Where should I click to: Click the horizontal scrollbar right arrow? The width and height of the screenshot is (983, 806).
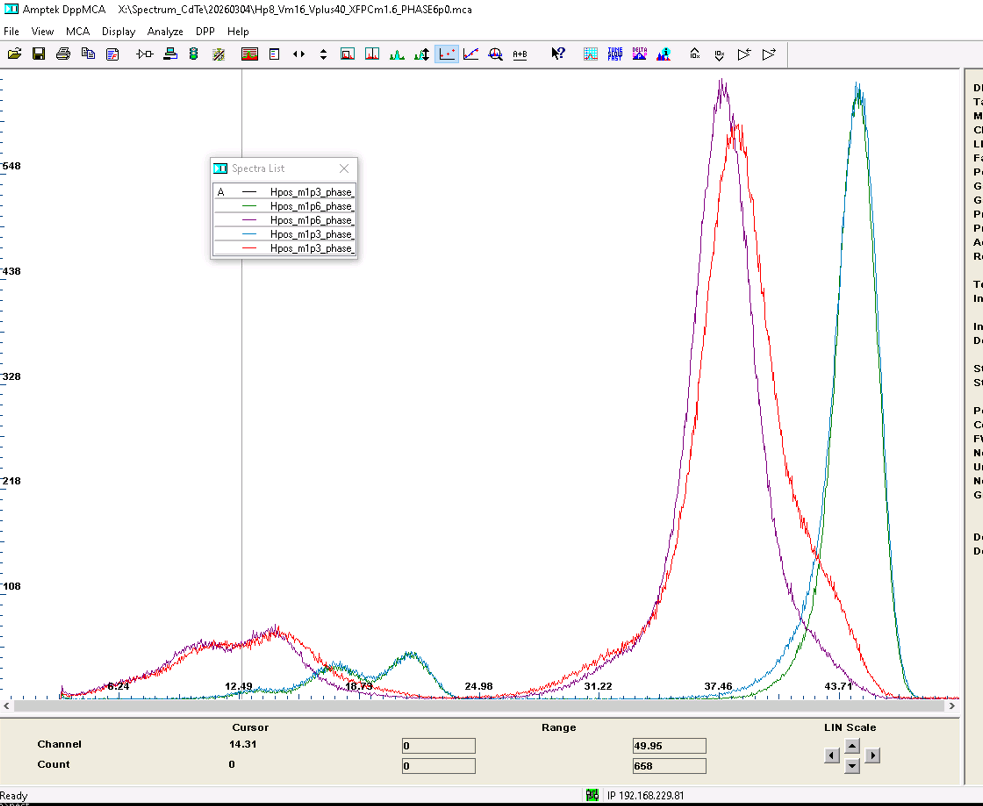pos(951,706)
